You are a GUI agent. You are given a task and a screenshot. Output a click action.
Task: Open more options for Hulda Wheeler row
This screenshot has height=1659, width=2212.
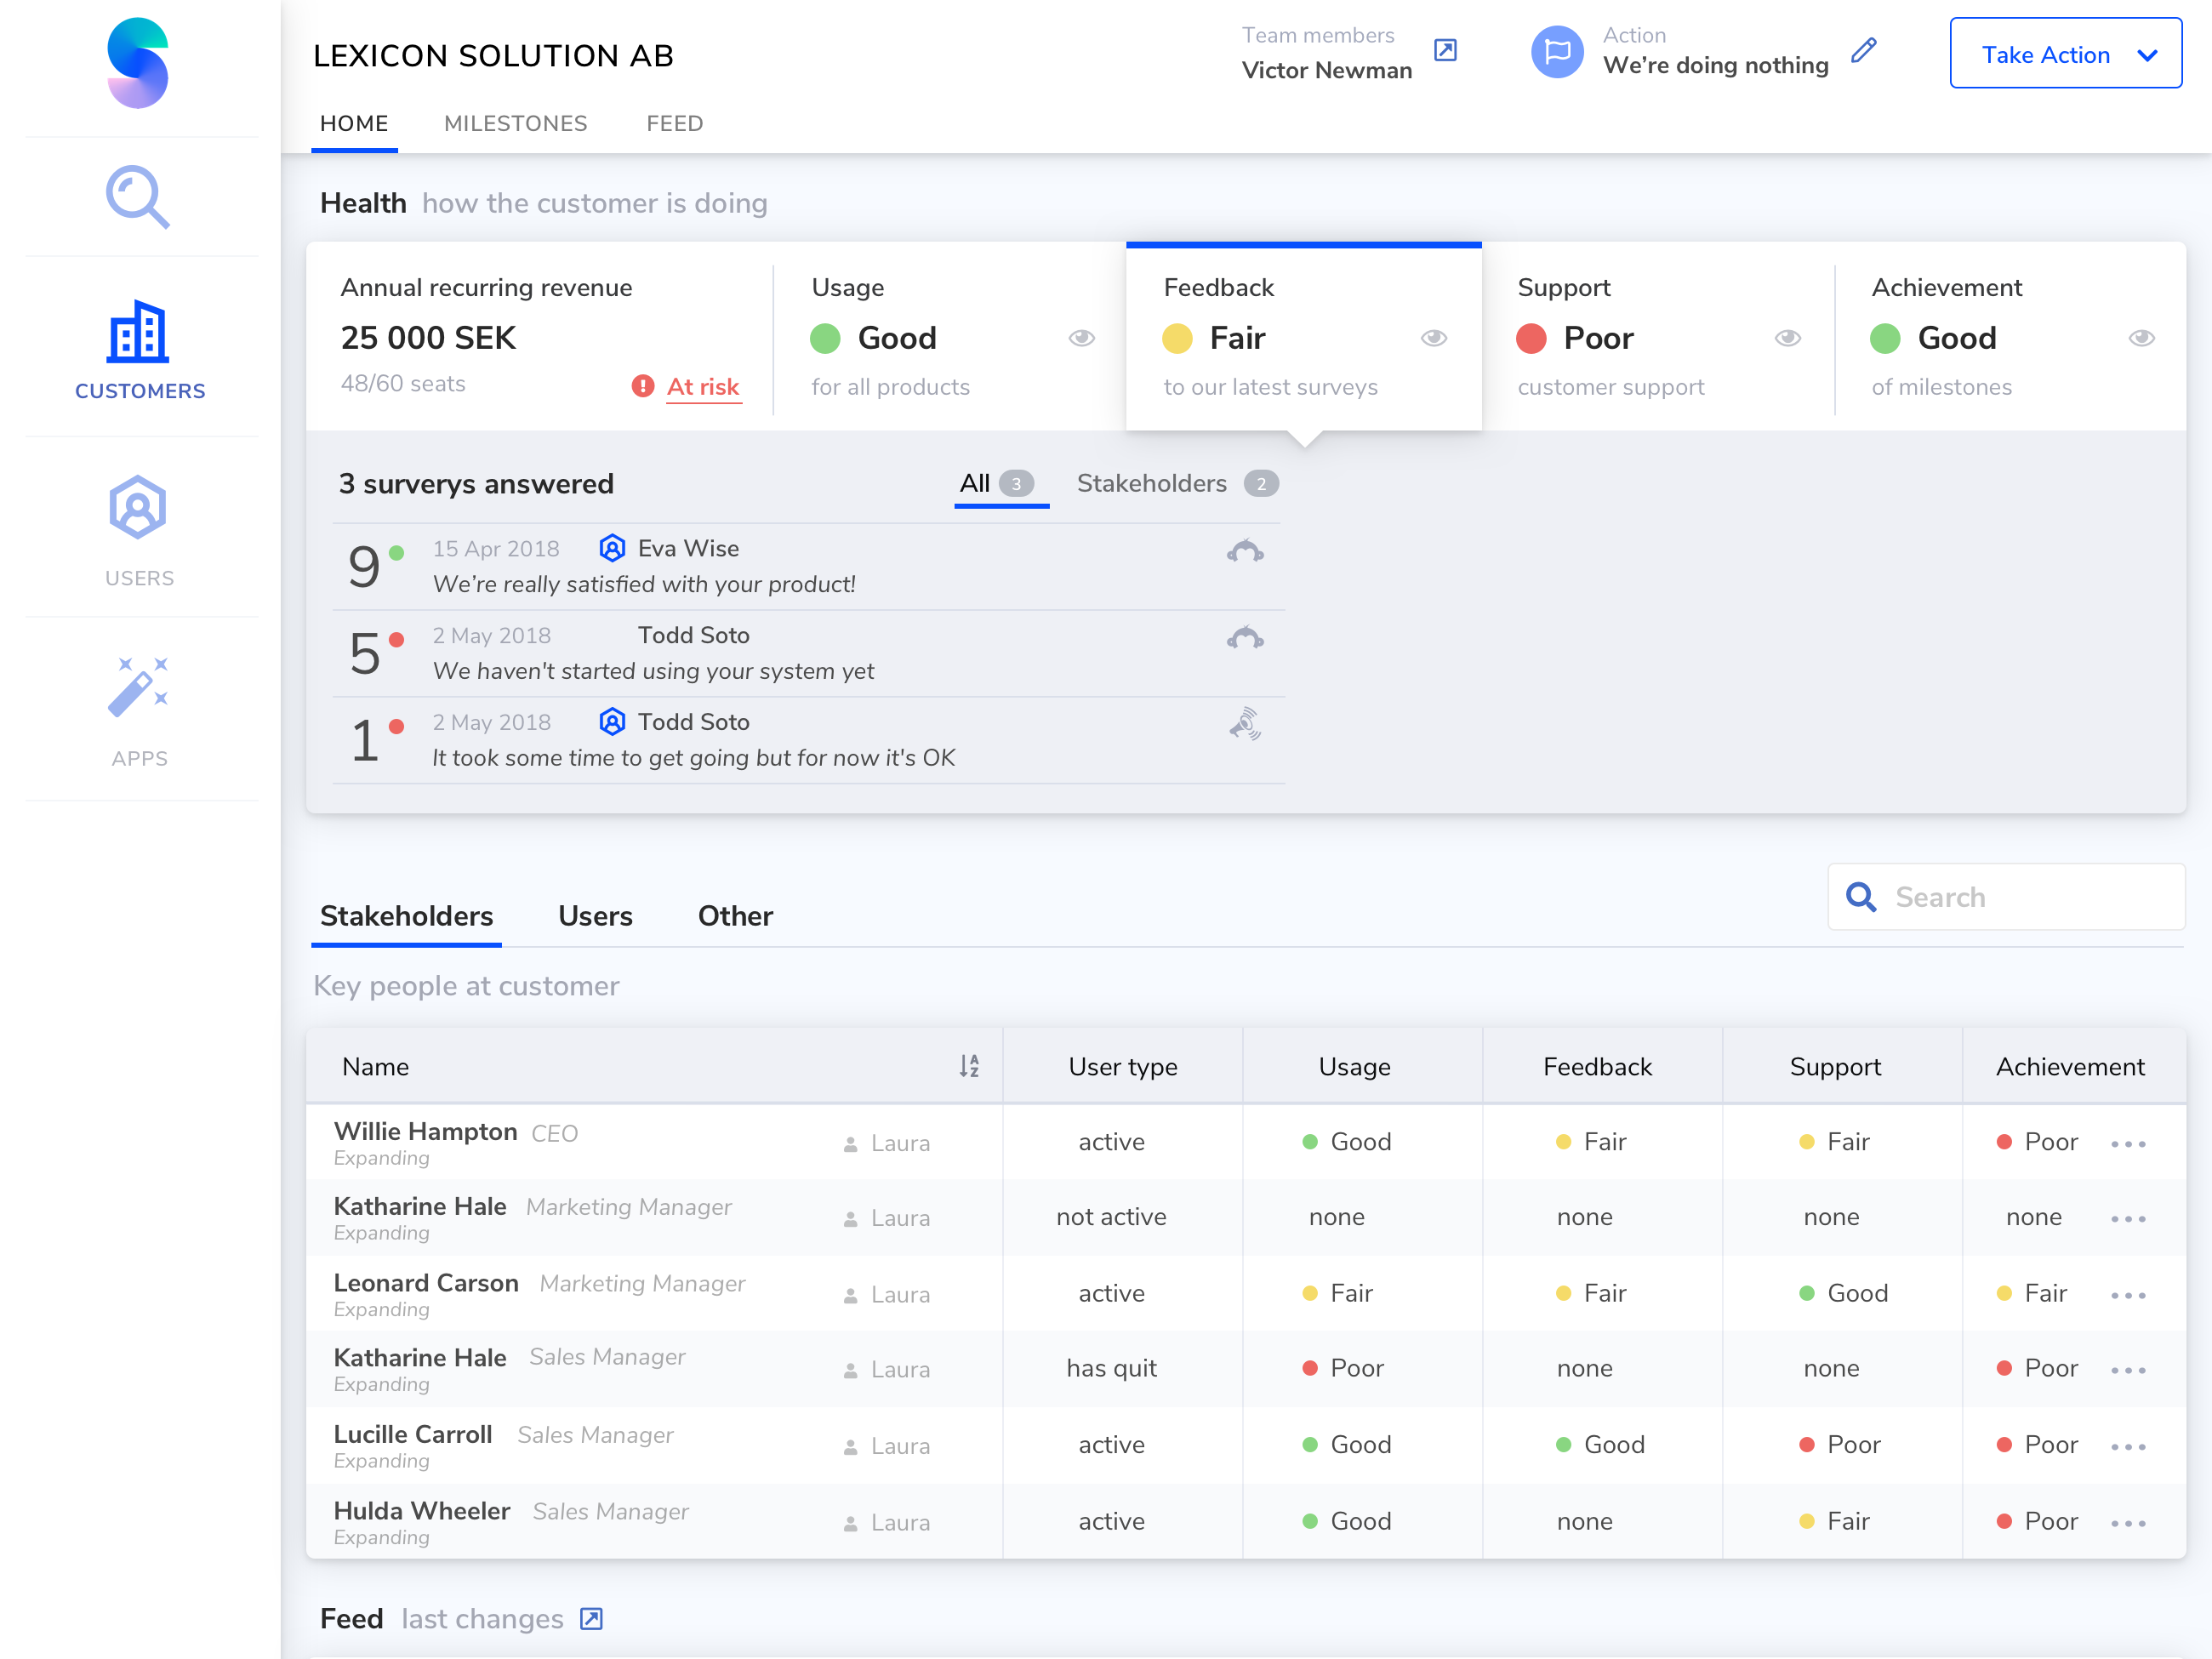pyautogui.click(x=2128, y=1523)
